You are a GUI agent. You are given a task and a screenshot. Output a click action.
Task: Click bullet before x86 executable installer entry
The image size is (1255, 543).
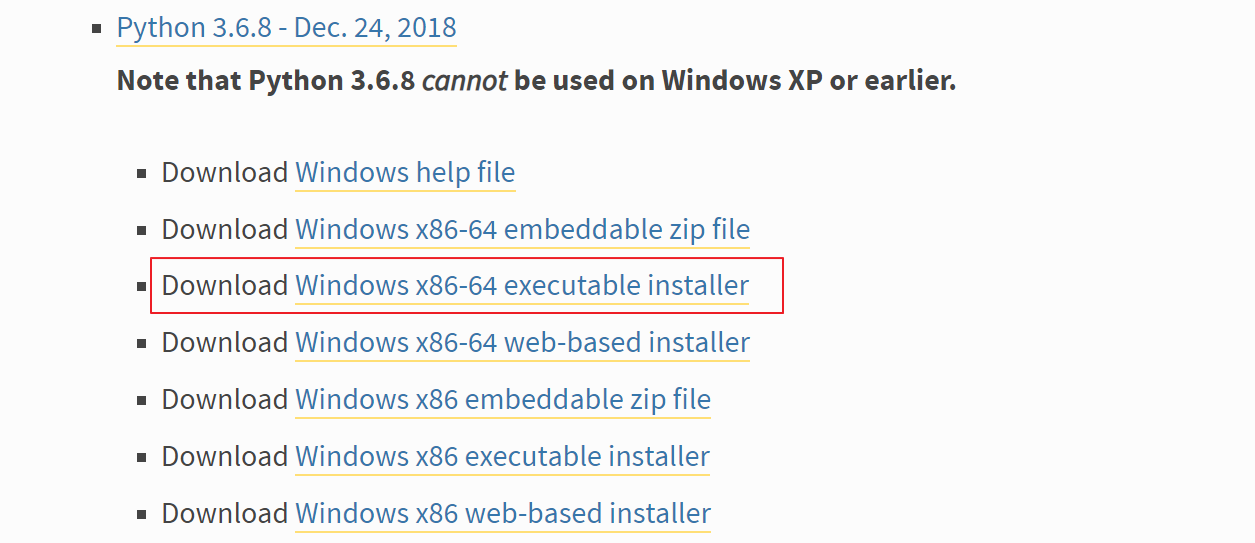pos(142,458)
